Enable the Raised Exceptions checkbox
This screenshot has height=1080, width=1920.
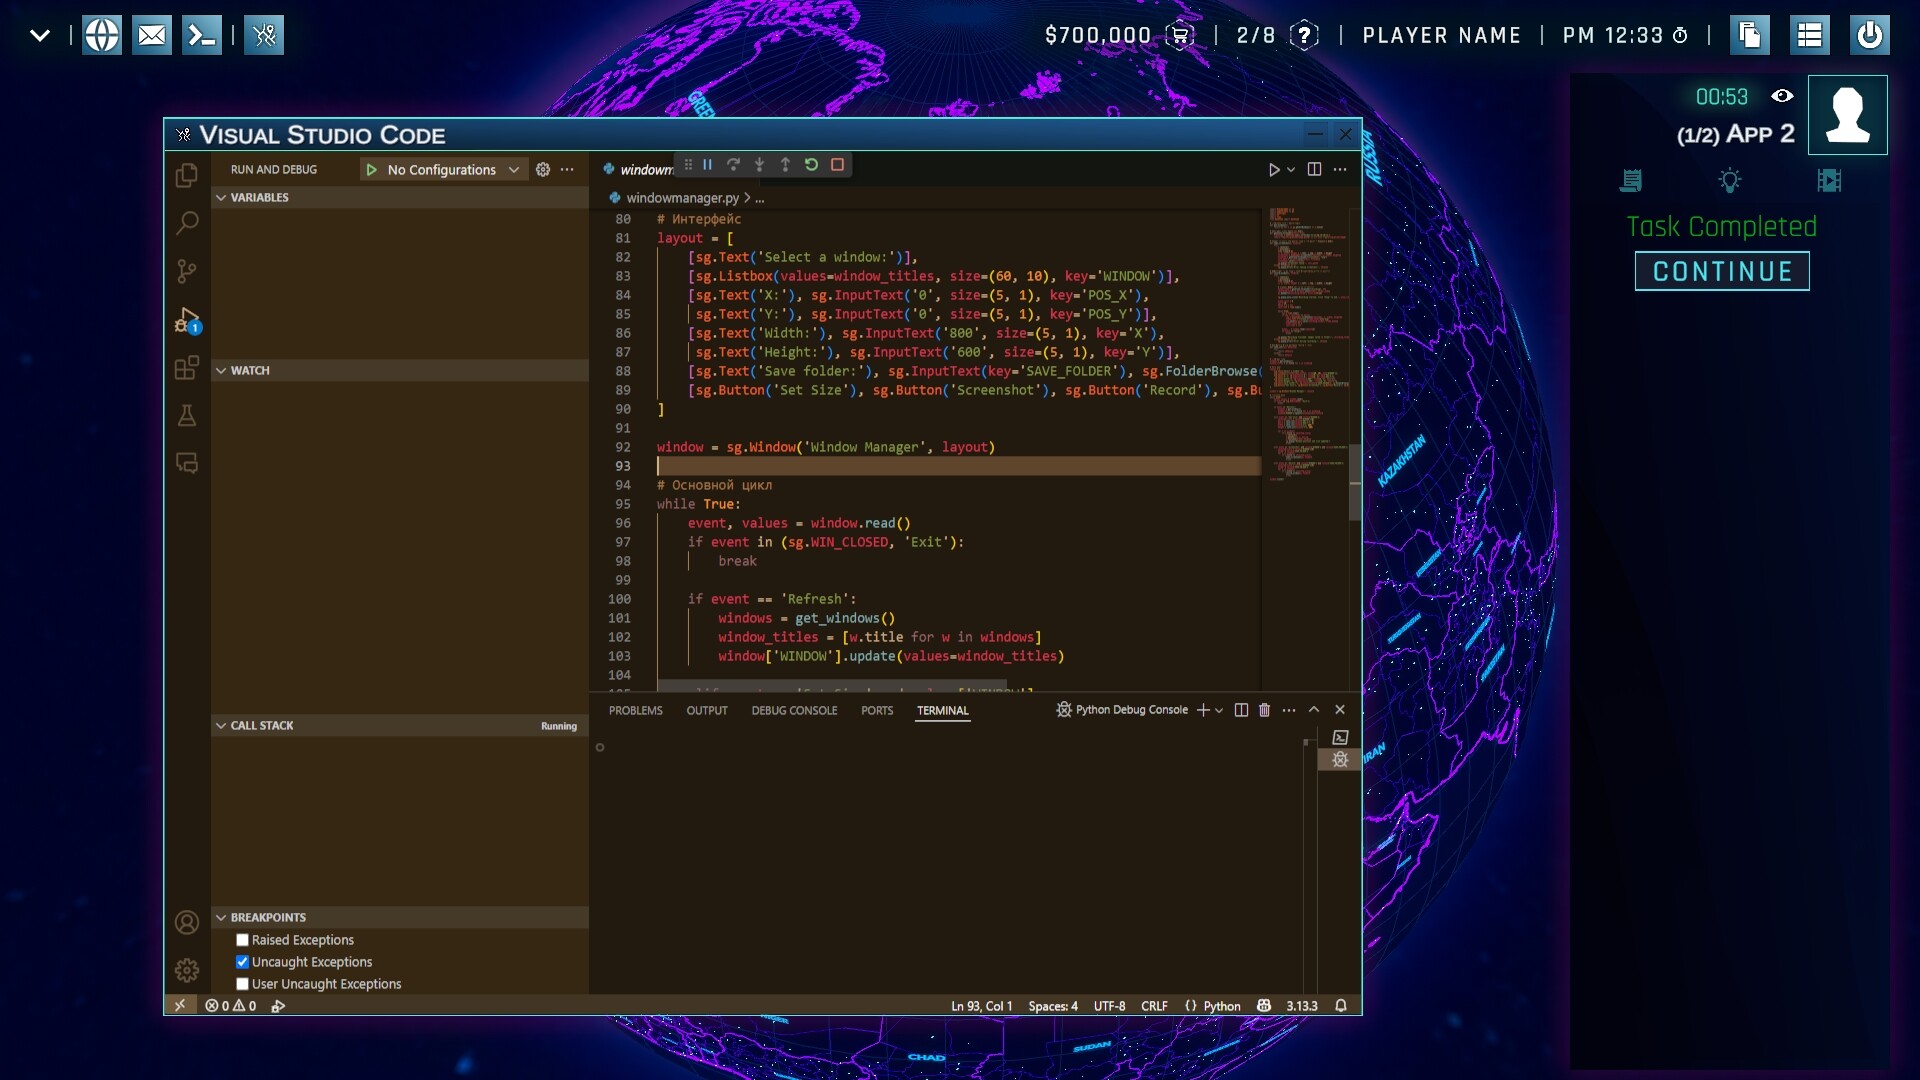pos(242,940)
